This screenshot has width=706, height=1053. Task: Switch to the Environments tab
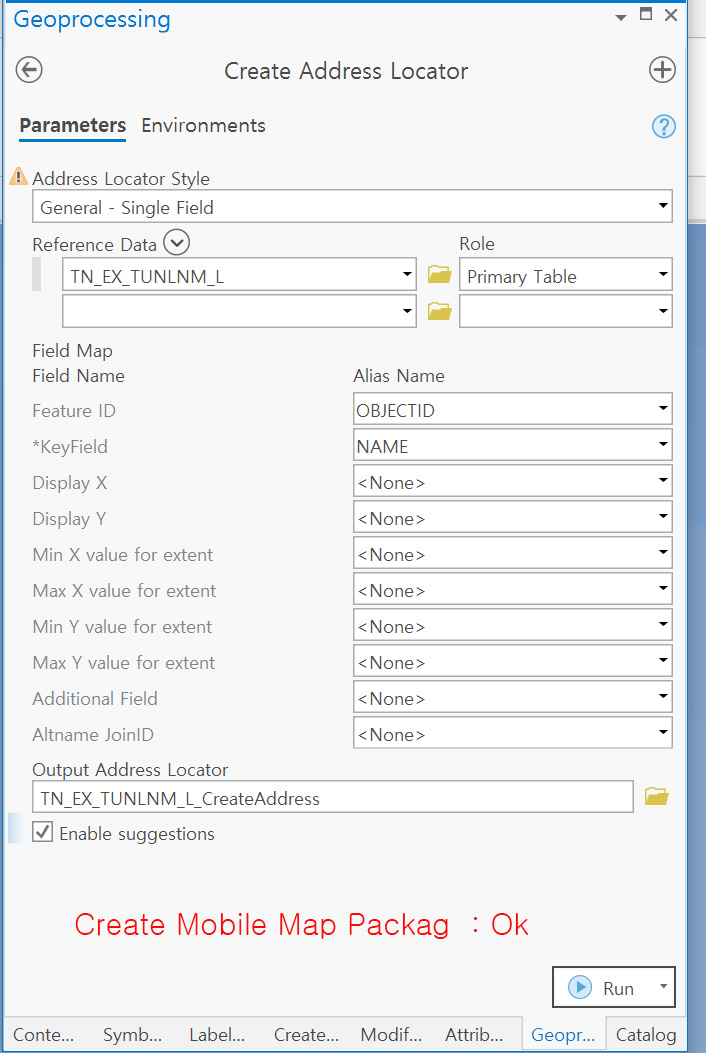203,126
